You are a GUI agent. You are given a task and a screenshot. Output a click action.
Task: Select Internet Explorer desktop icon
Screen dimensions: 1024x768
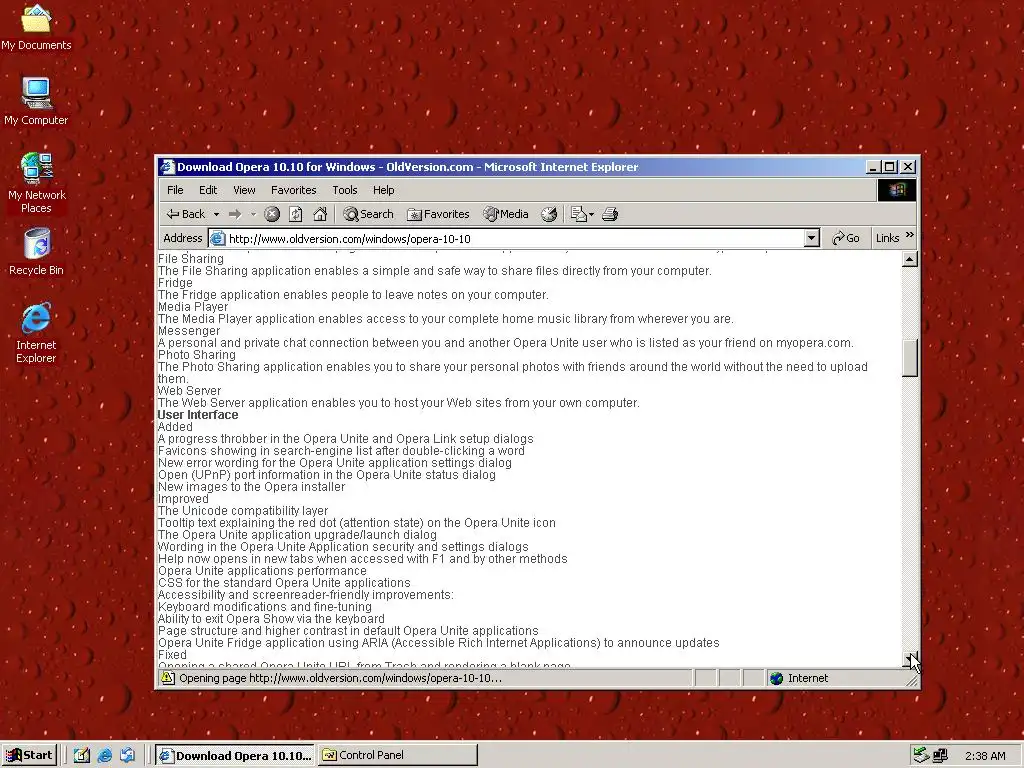36,332
